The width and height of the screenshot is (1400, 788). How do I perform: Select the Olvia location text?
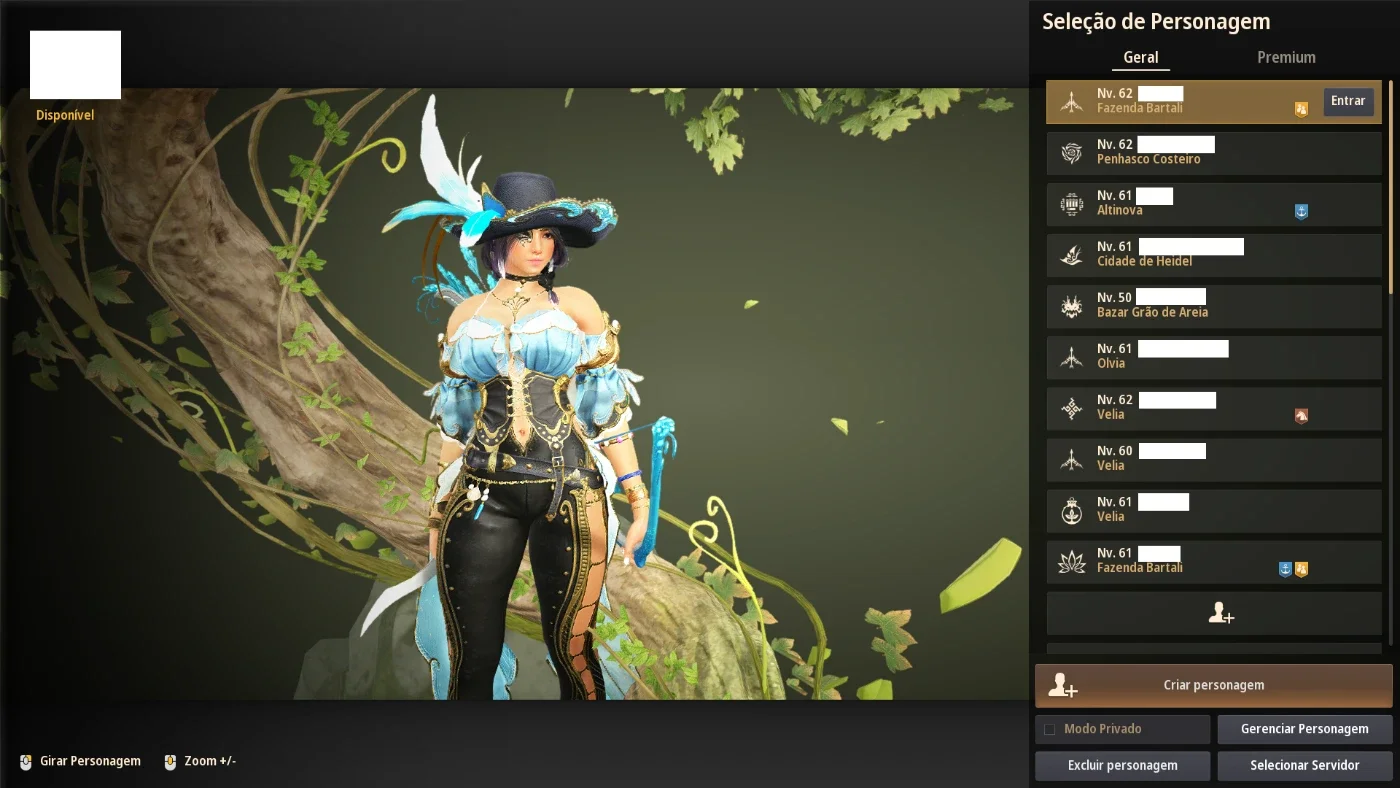coord(1111,364)
